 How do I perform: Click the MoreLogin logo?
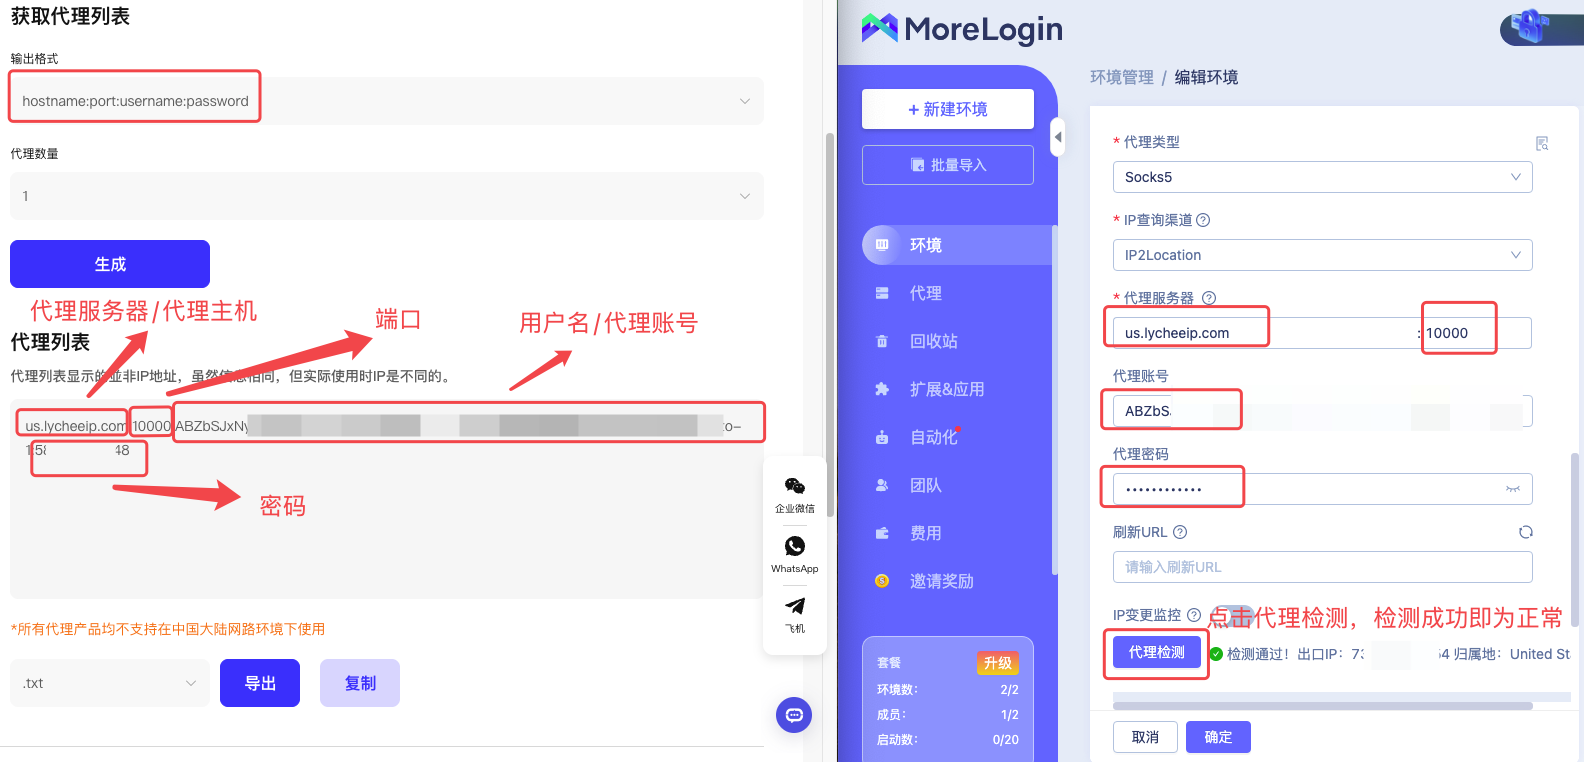click(x=962, y=29)
